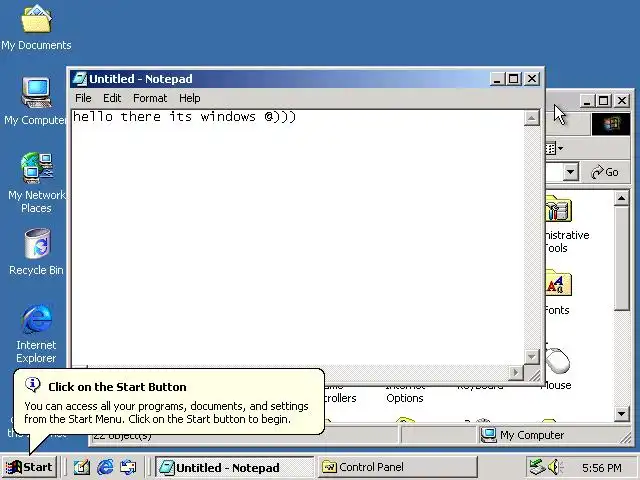The image size is (640, 480).
Task: Close the Notepad window
Action: point(532,79)
